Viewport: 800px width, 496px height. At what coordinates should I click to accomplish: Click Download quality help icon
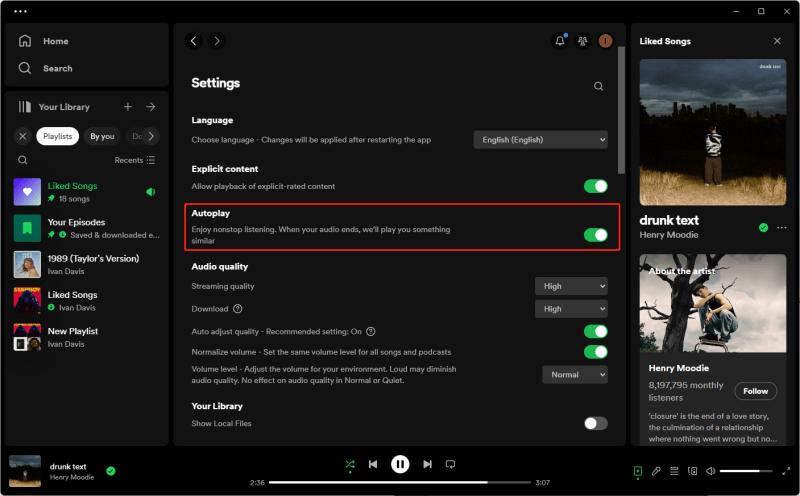(238, 309)
